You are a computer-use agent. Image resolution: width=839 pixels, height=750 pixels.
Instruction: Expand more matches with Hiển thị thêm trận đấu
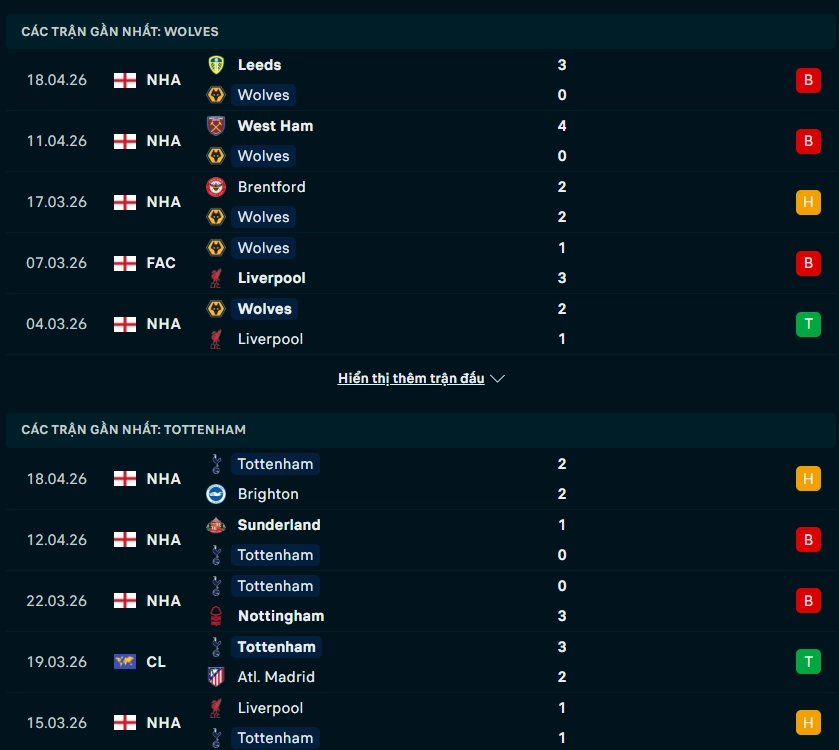[411, 379]
